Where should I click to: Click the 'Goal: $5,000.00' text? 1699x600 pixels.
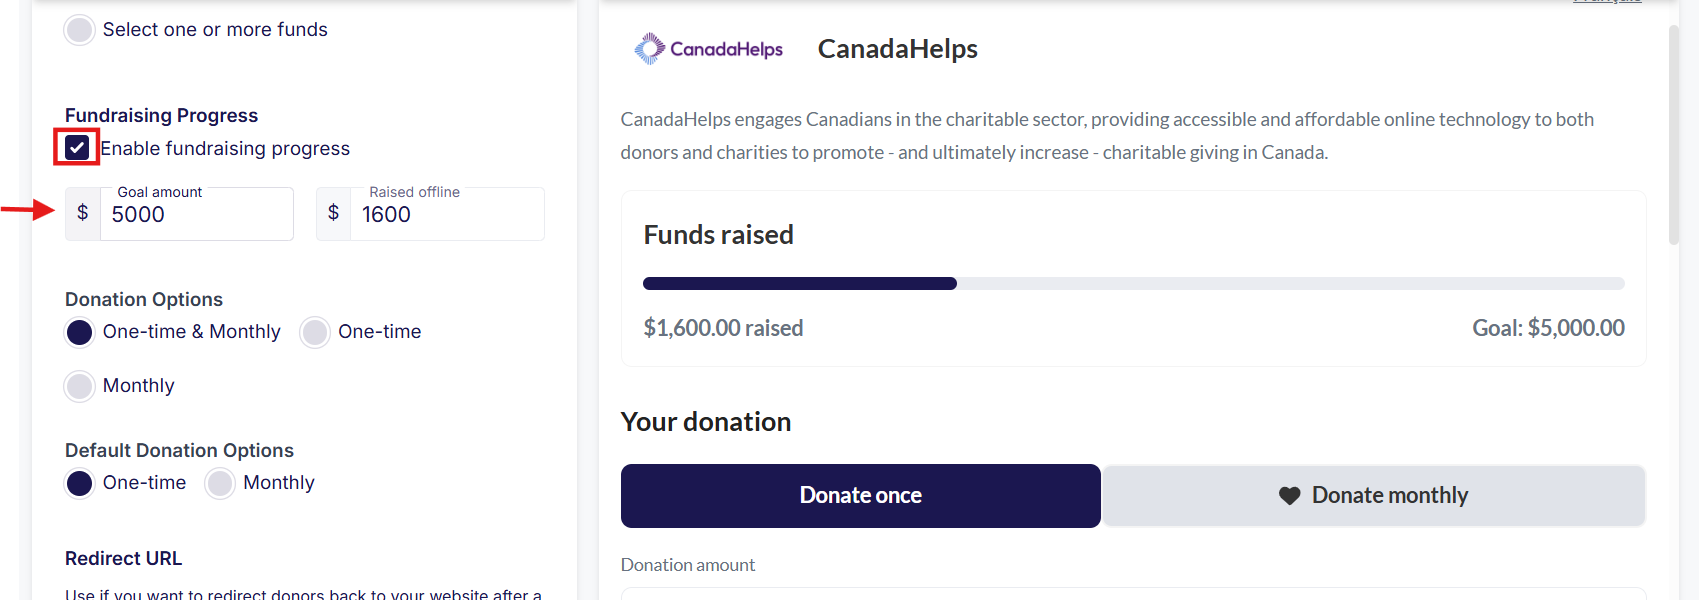pos(1548,328)
